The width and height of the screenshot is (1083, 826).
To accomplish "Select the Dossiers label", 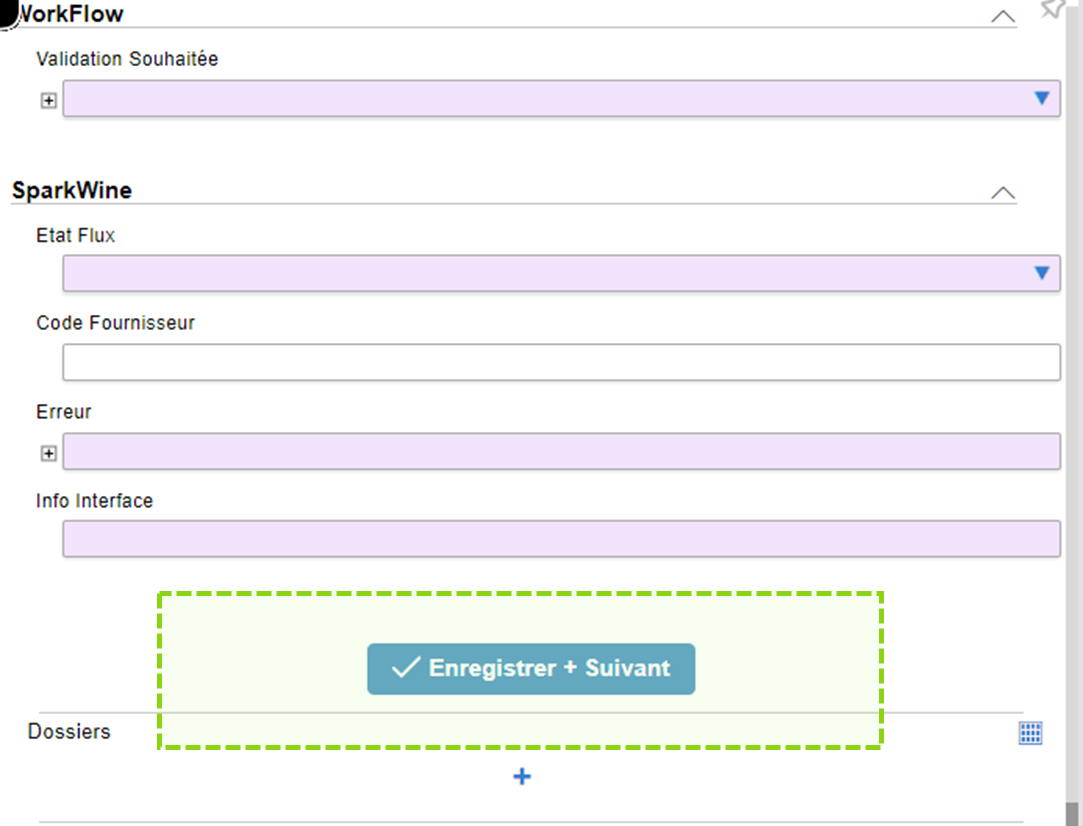I will [x=69, y=731].
